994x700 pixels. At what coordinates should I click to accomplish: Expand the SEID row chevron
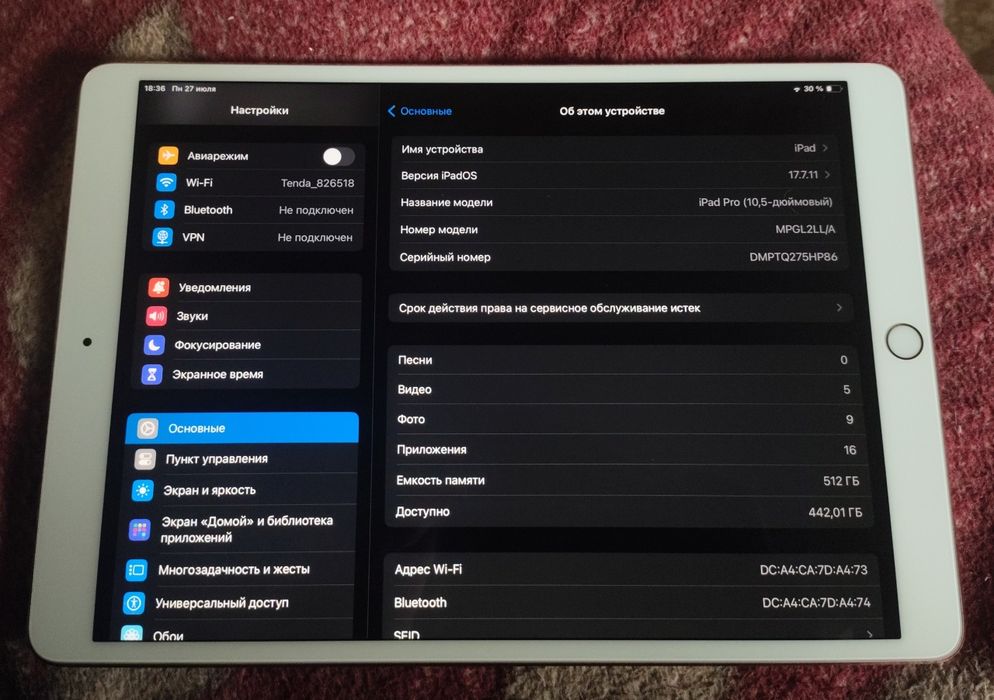point(870,634)
